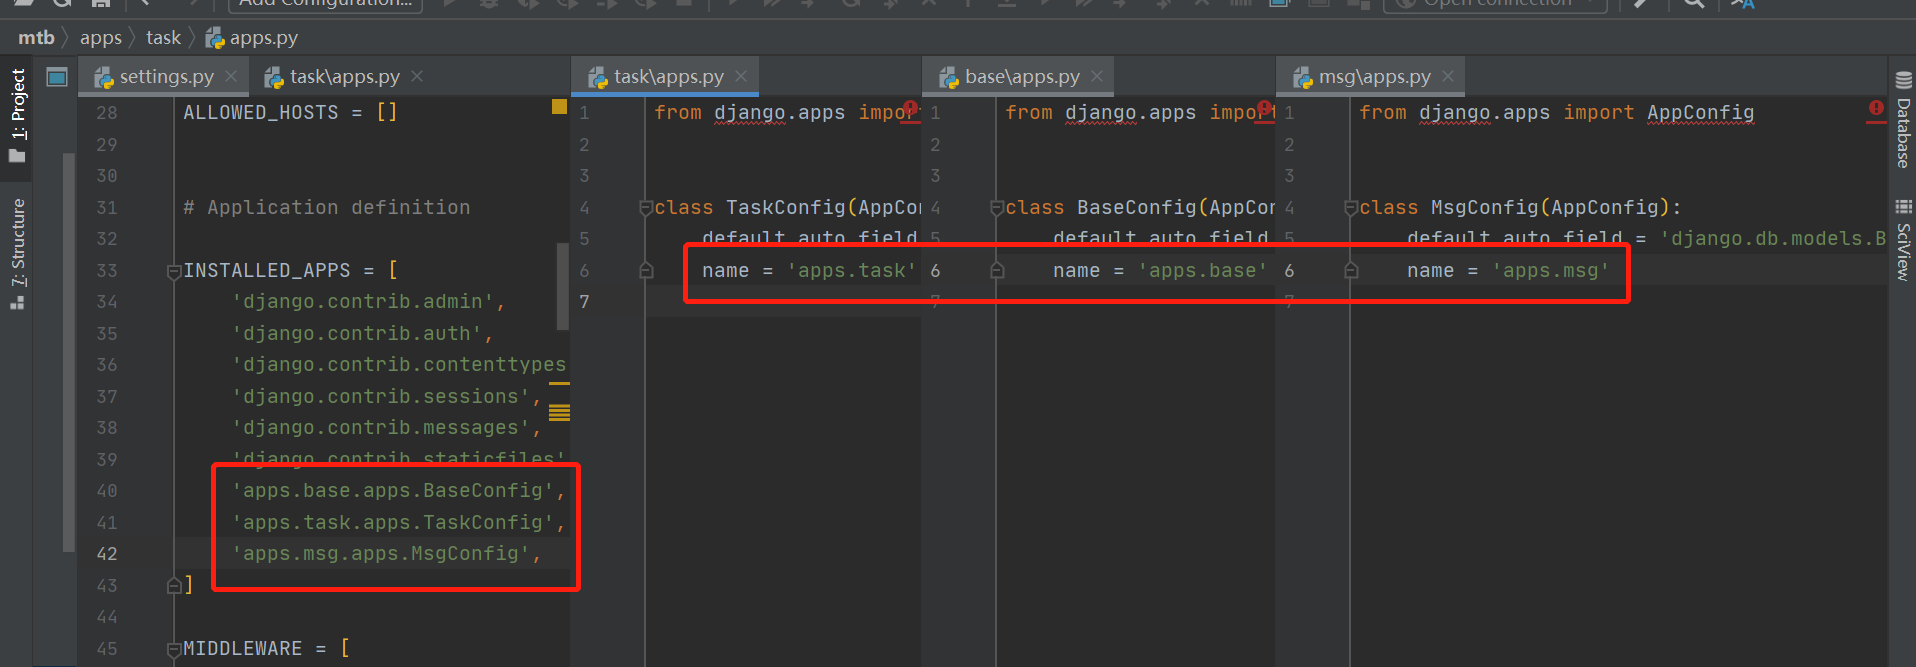
Task: Click class MsgConfig(AppConfig): declaration
Action: coord(1520,208)
